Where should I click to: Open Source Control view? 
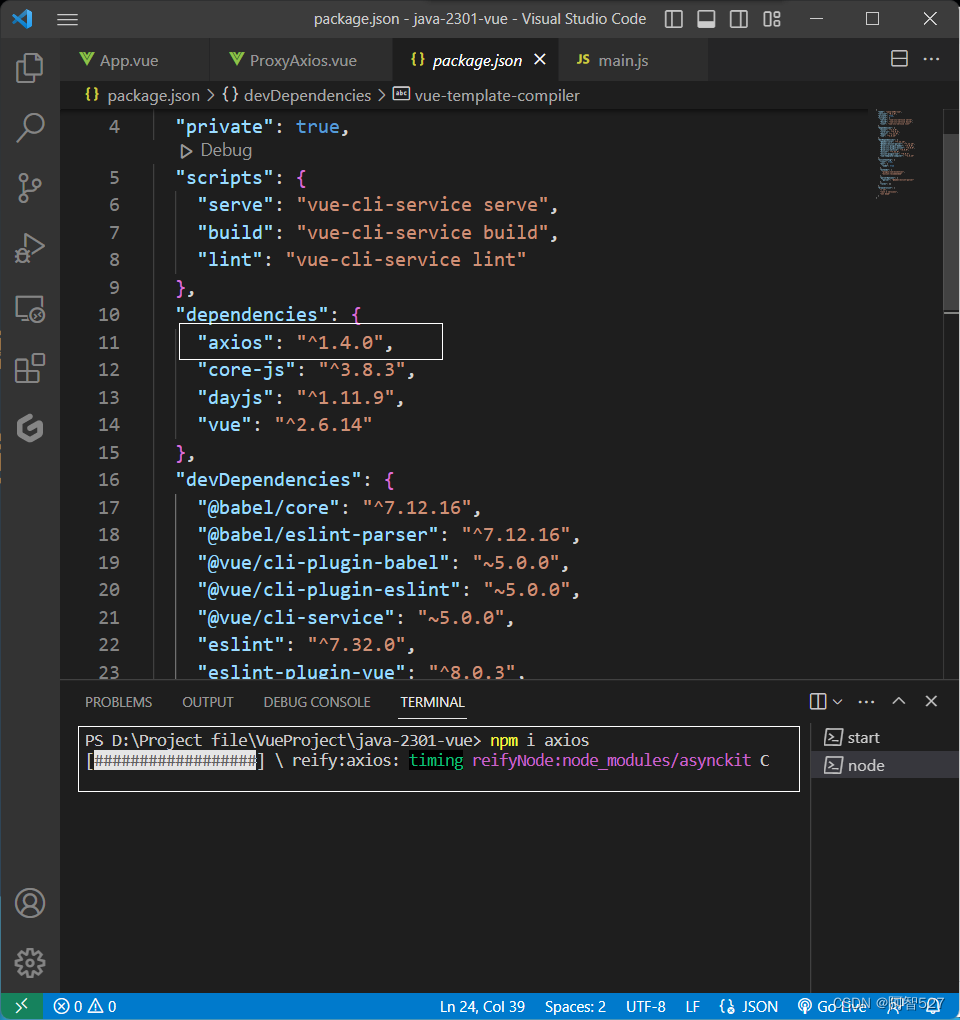29,188
